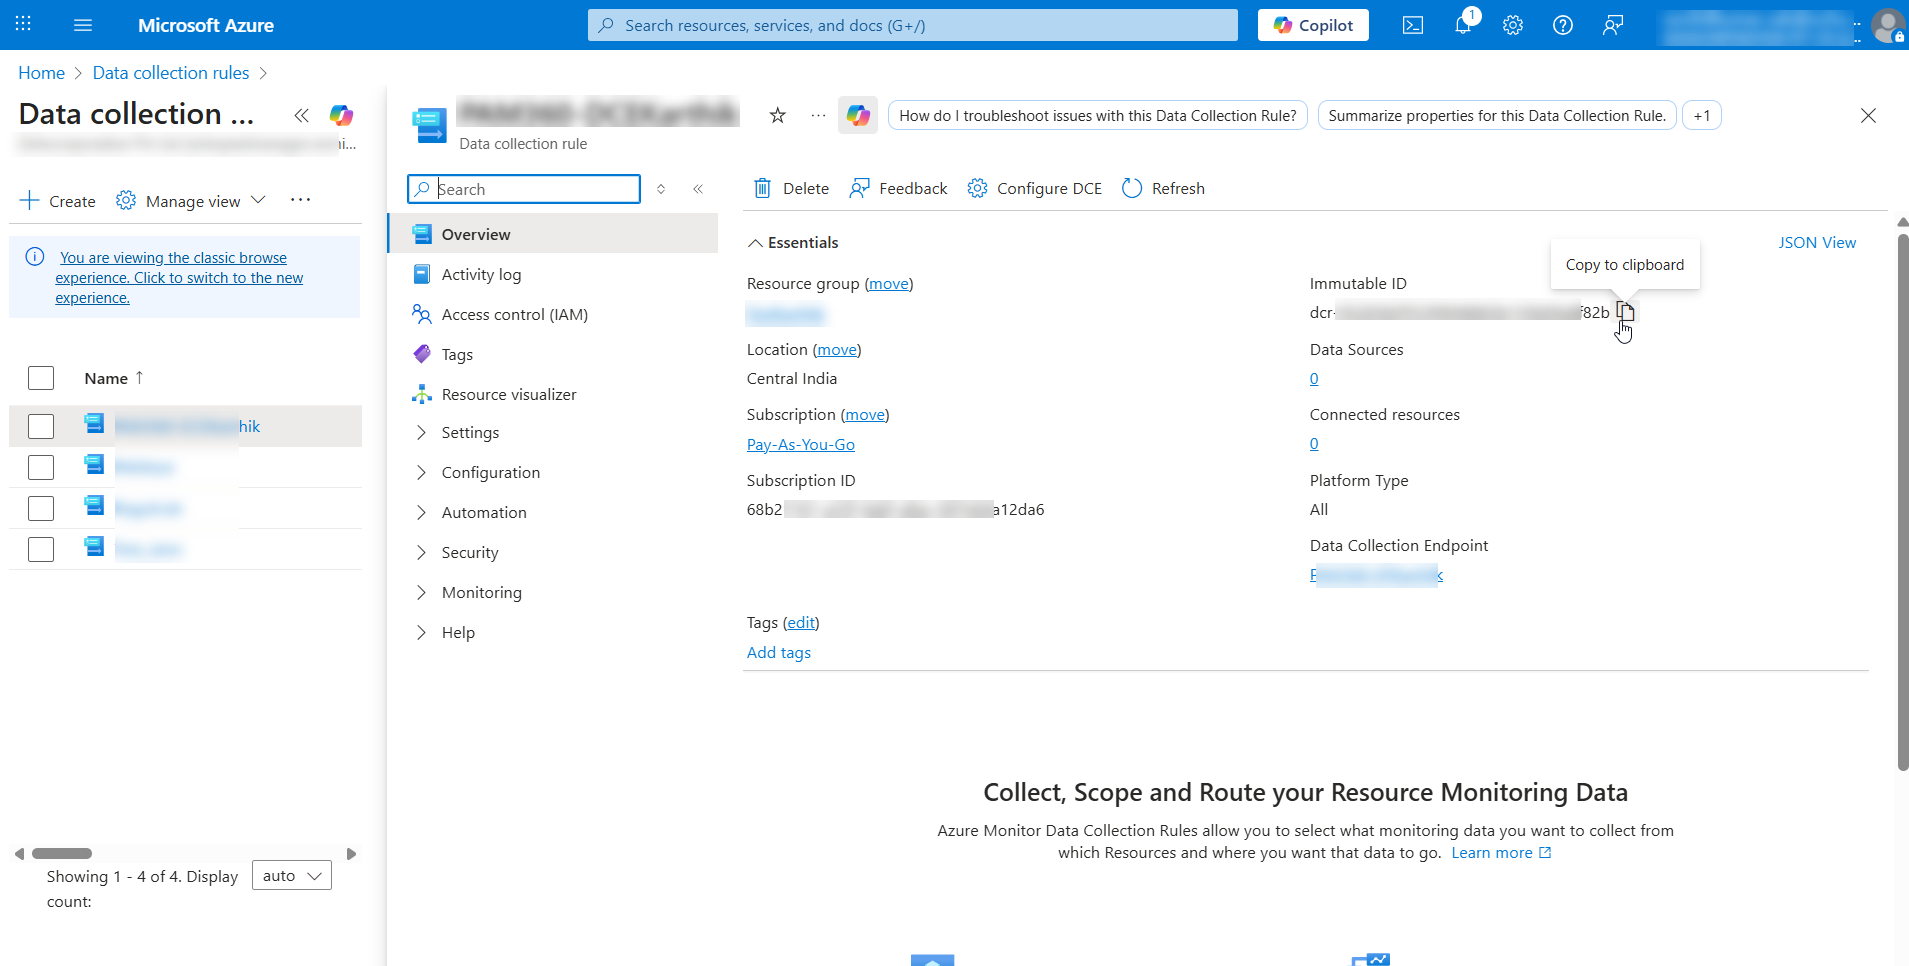Star this data collection rule as favorite
This screenshot has width=1909, height=966.
tap(777, 115)
